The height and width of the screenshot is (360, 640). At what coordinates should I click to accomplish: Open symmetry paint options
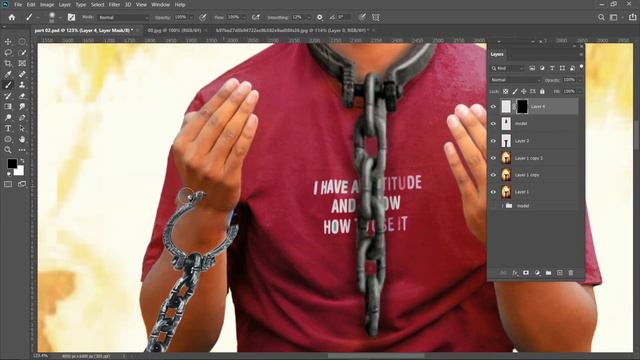click(376, 17)
